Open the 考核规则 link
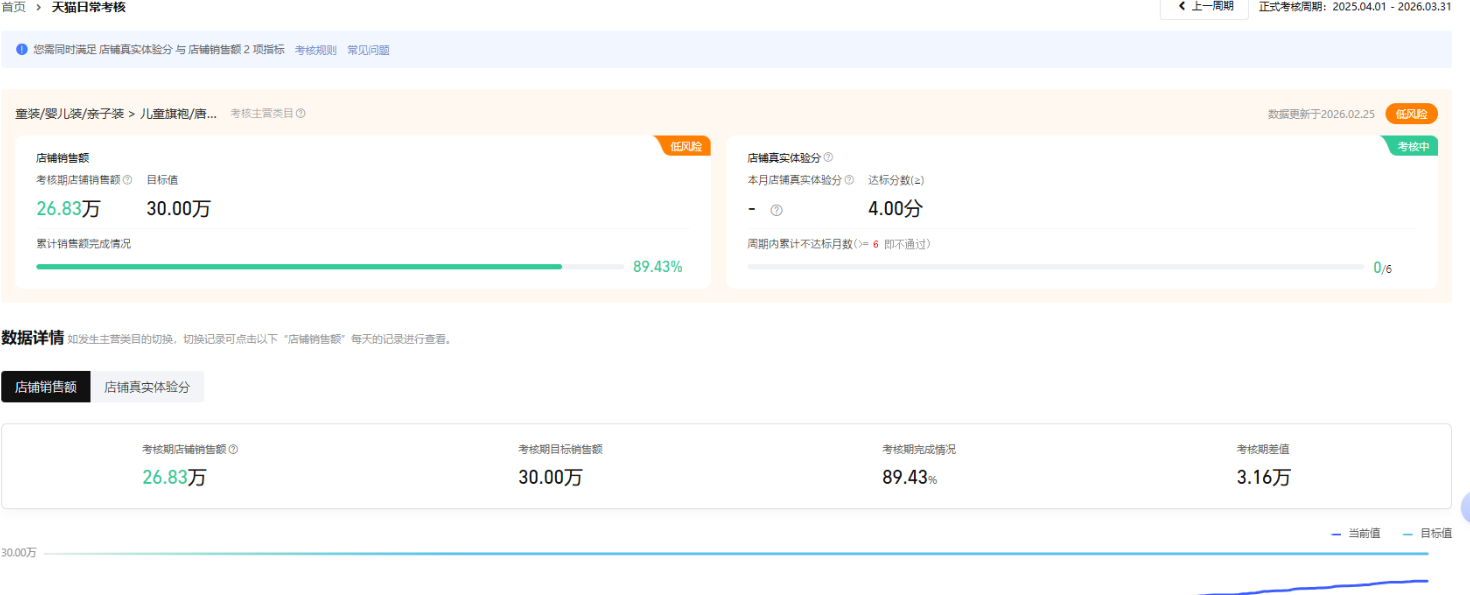The image size is (1470, 595). pyautogui.click(x=315, y=50)
